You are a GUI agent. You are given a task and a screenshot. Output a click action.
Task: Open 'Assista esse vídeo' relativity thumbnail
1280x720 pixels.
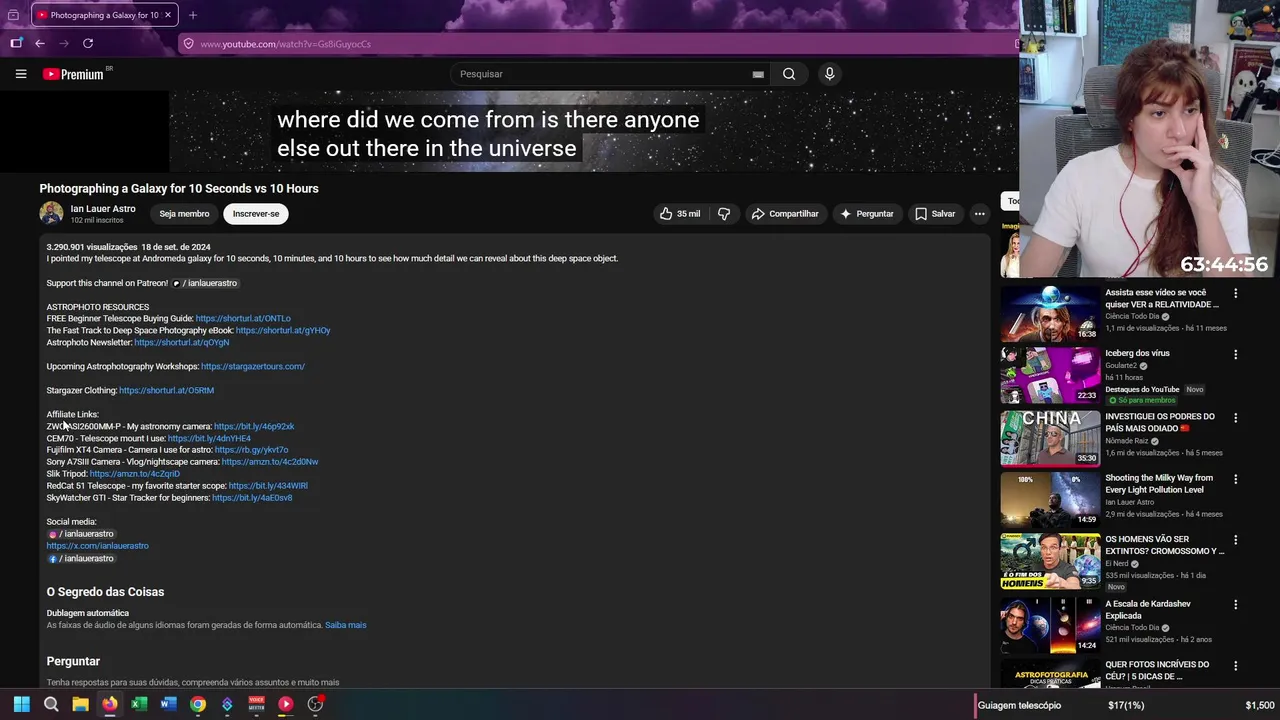coord(1050,313)
